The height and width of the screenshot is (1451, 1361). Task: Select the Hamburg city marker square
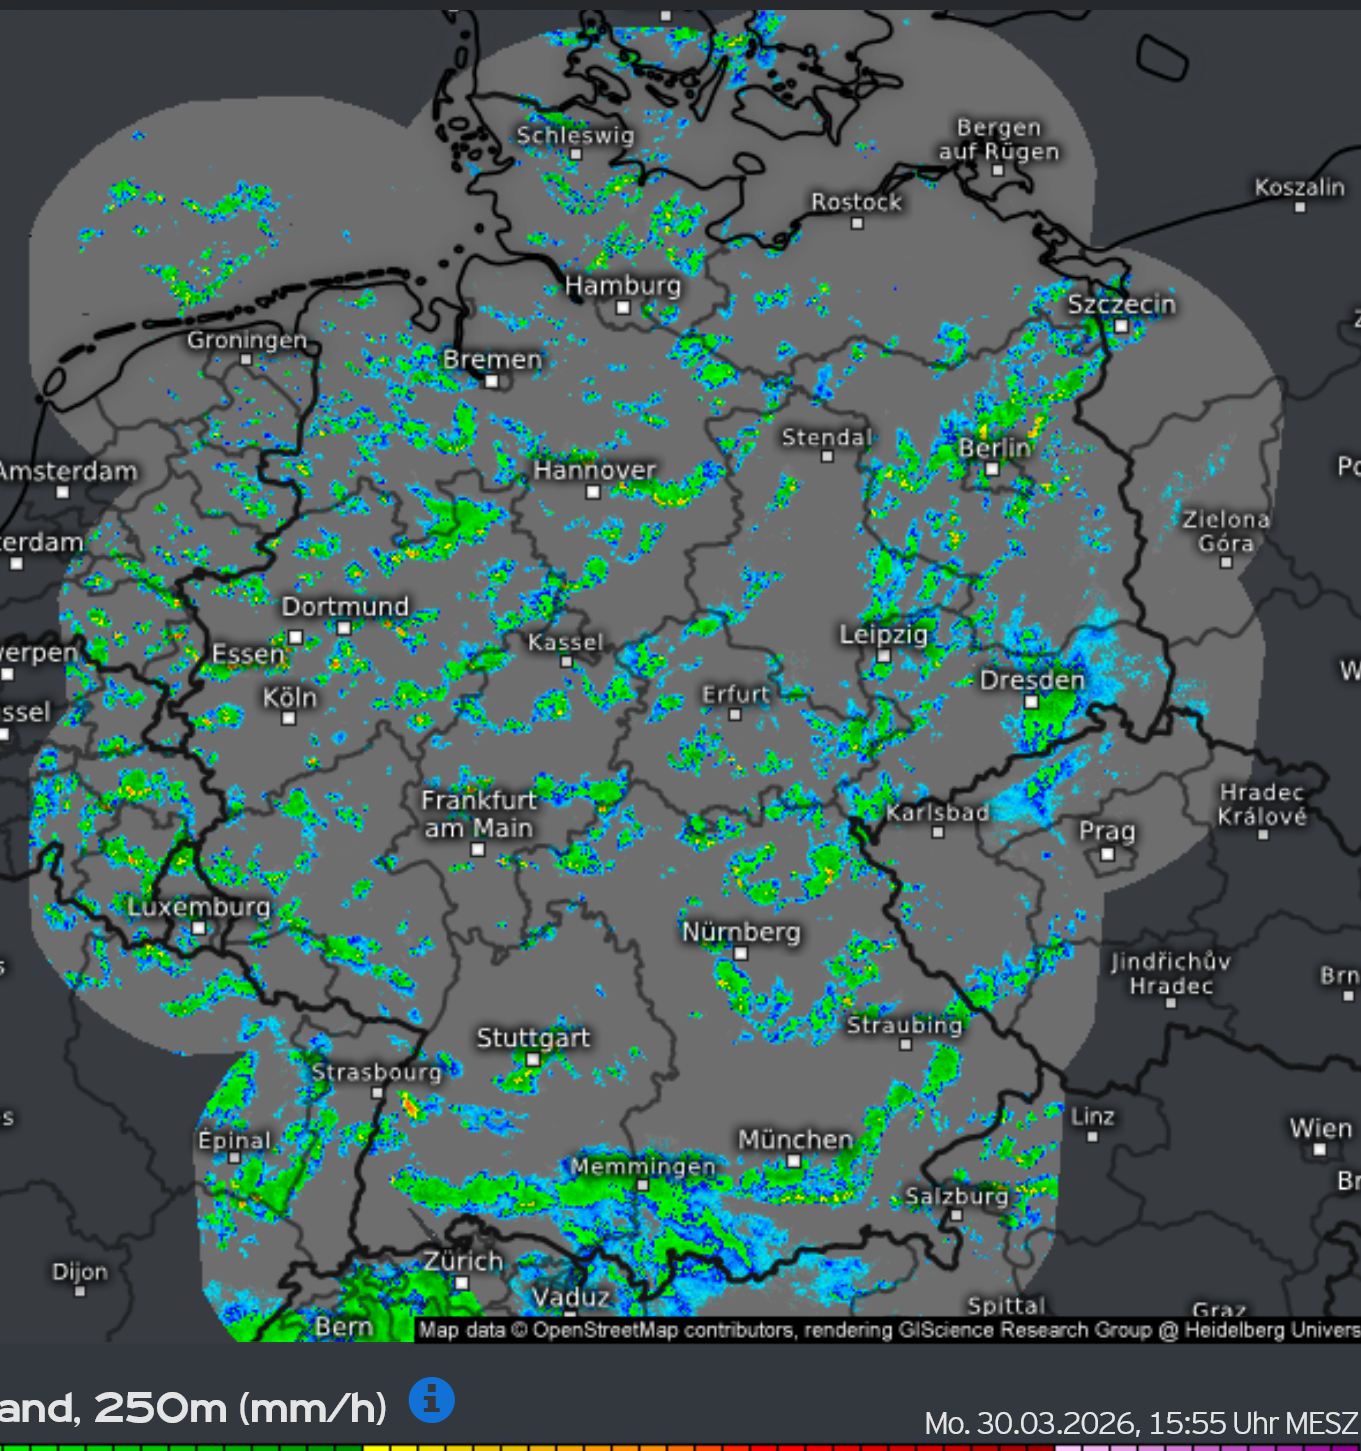pos(623,308)
